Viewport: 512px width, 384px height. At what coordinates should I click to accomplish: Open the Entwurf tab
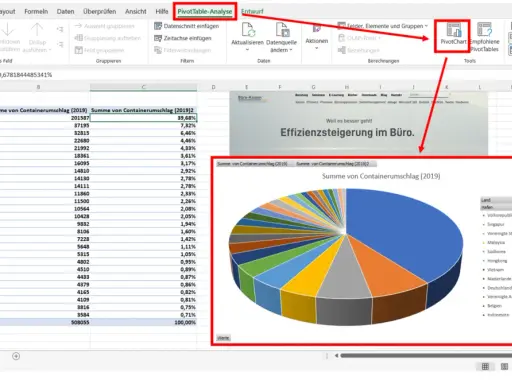(252, 12)
